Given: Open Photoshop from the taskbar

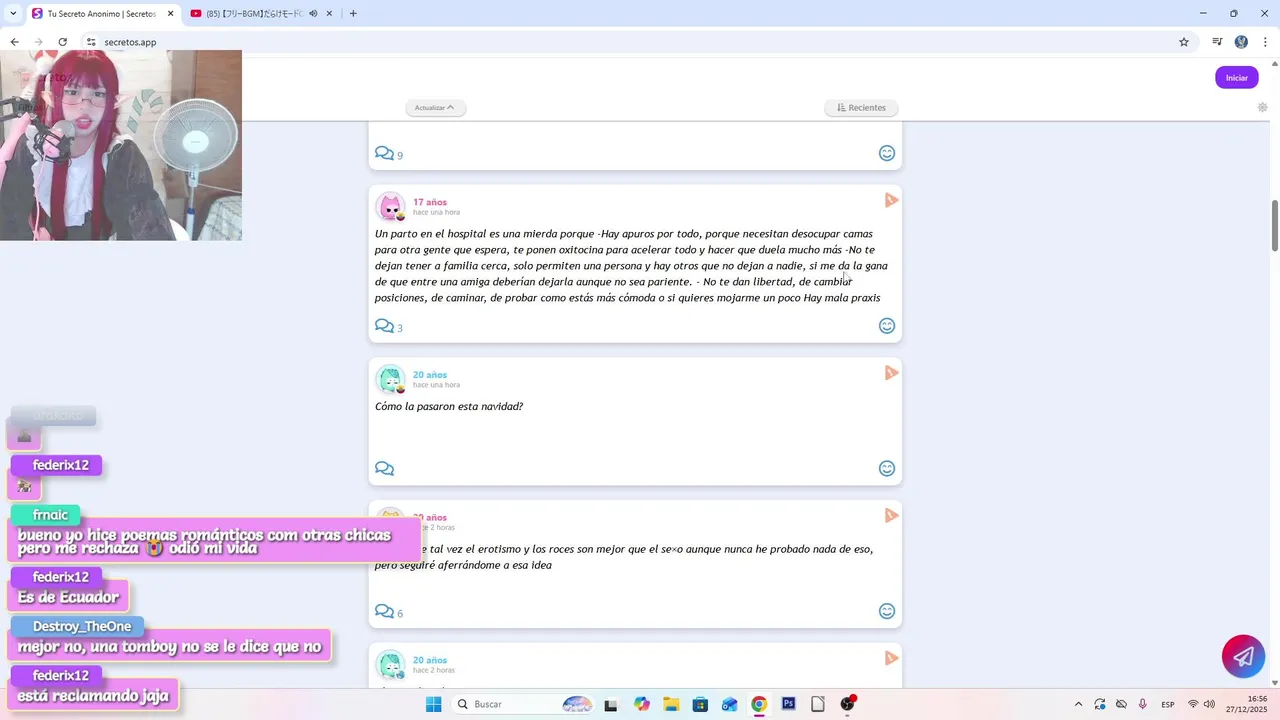Looking at the screenshot, I should point(788,704).
